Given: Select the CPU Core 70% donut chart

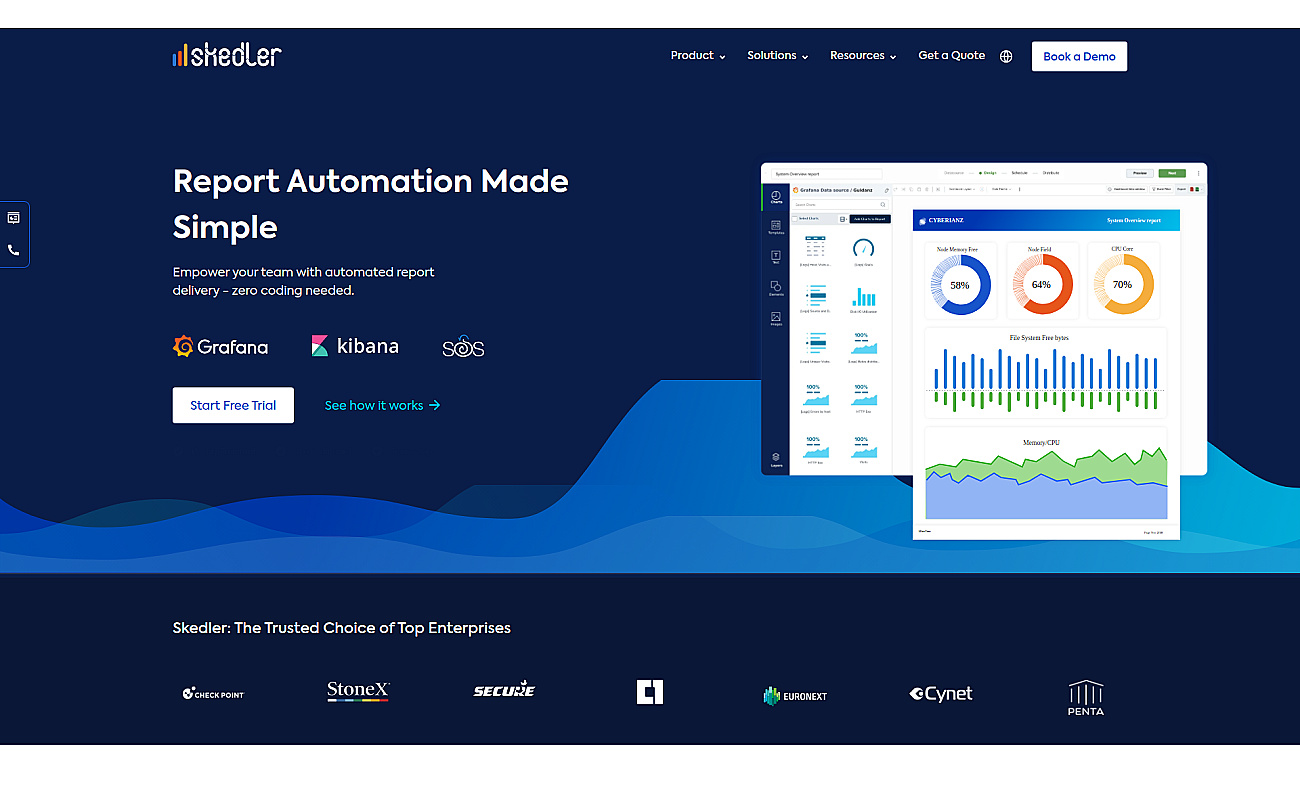Looking at the screenshot, I should click(x=1122, y=284).
